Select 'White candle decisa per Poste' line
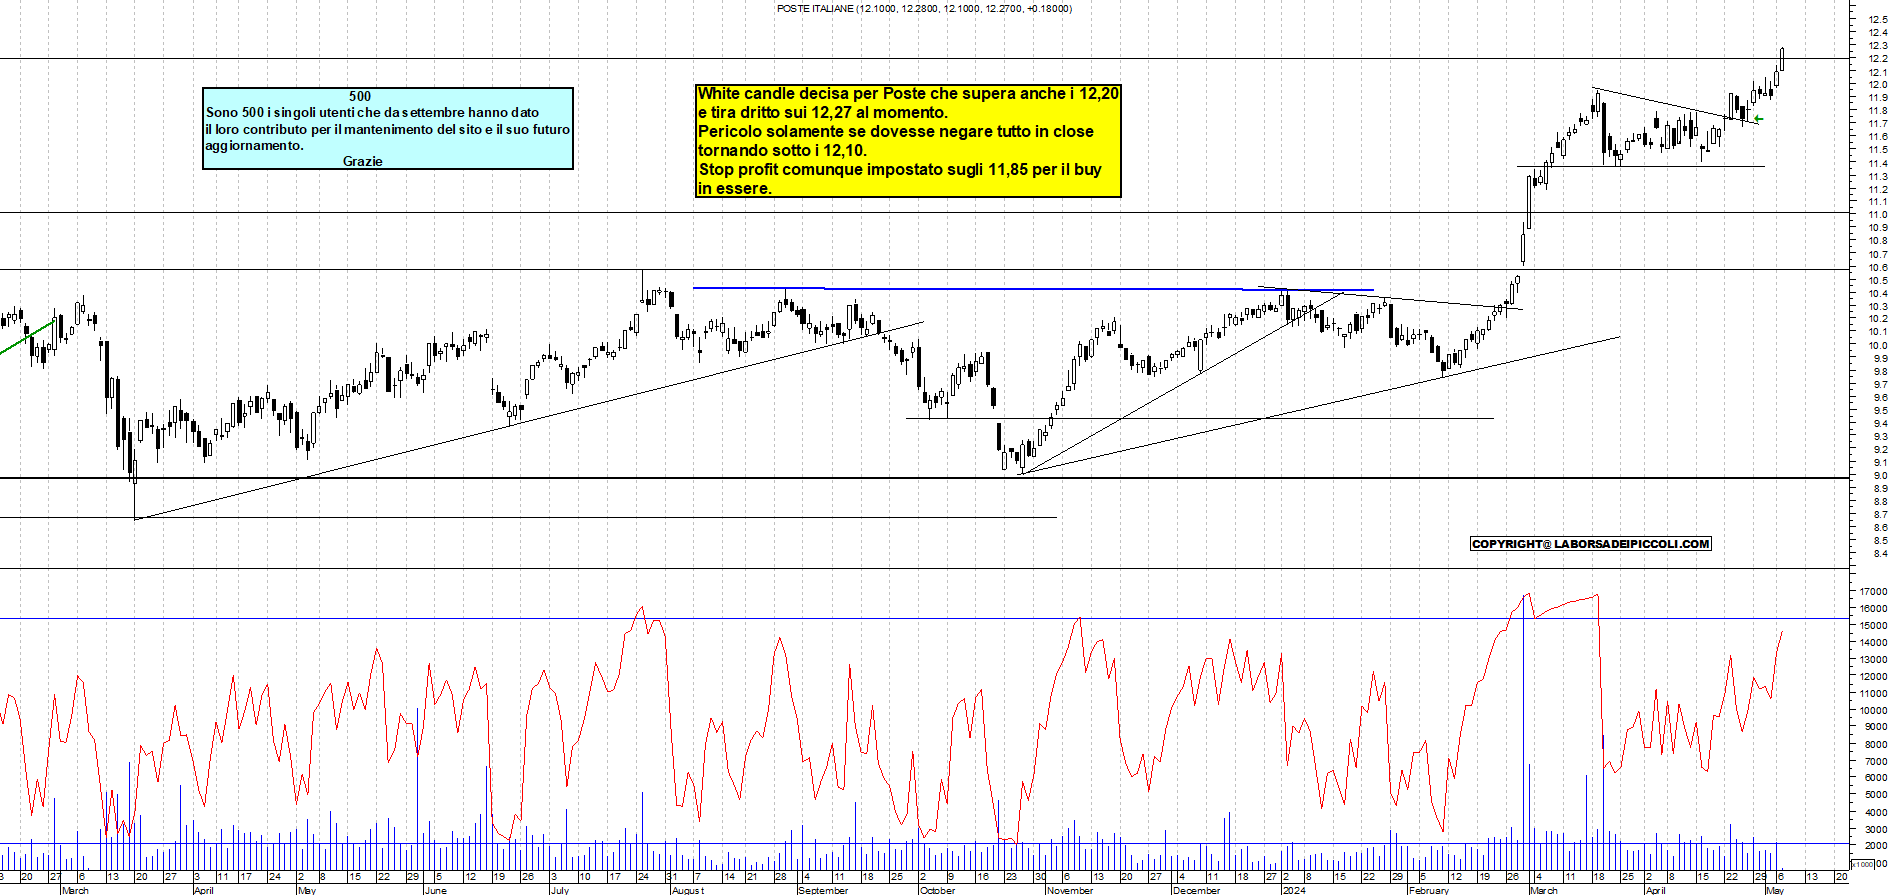This screenshot has width=1890, height=895. [x=908, y=93]
